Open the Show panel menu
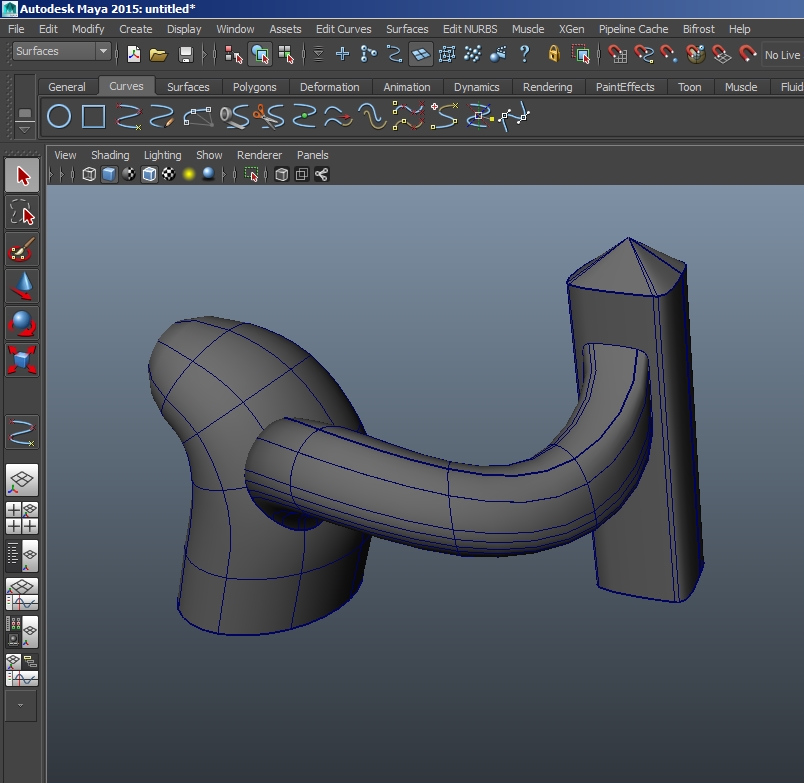The height and width of the screenshot is (783, 804). pos(209,155)
